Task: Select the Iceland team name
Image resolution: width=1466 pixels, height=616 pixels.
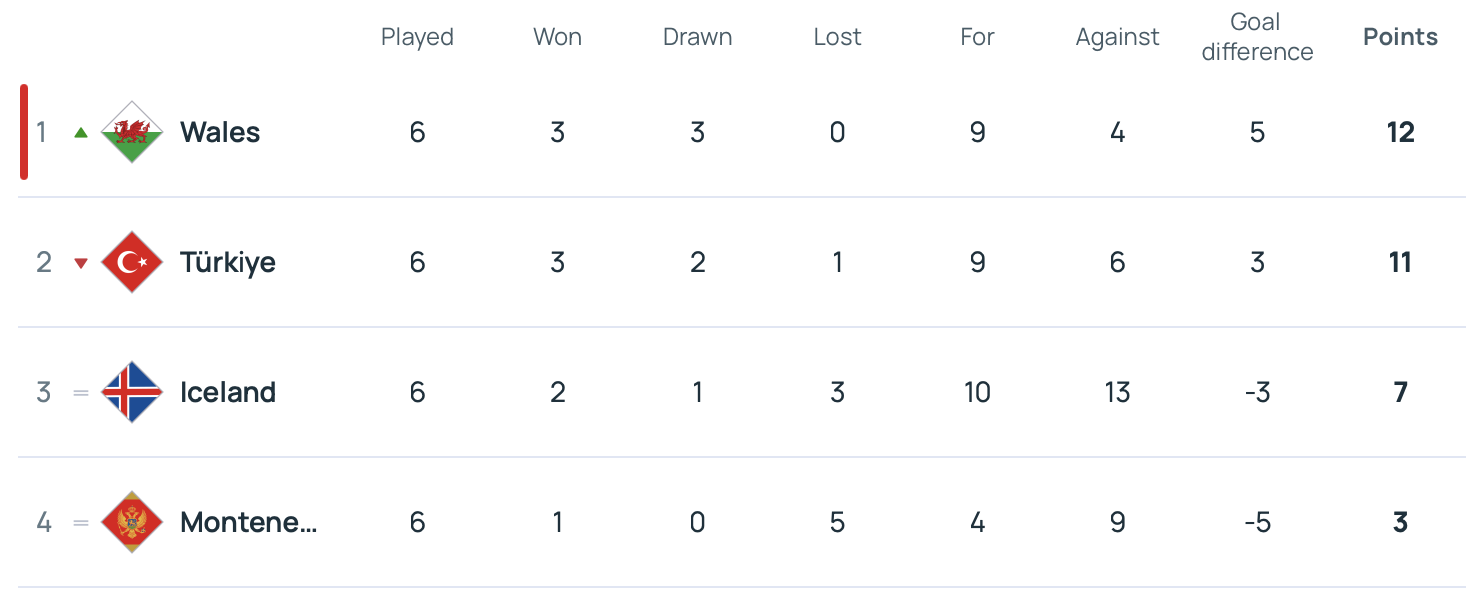Action: point(228,392)
